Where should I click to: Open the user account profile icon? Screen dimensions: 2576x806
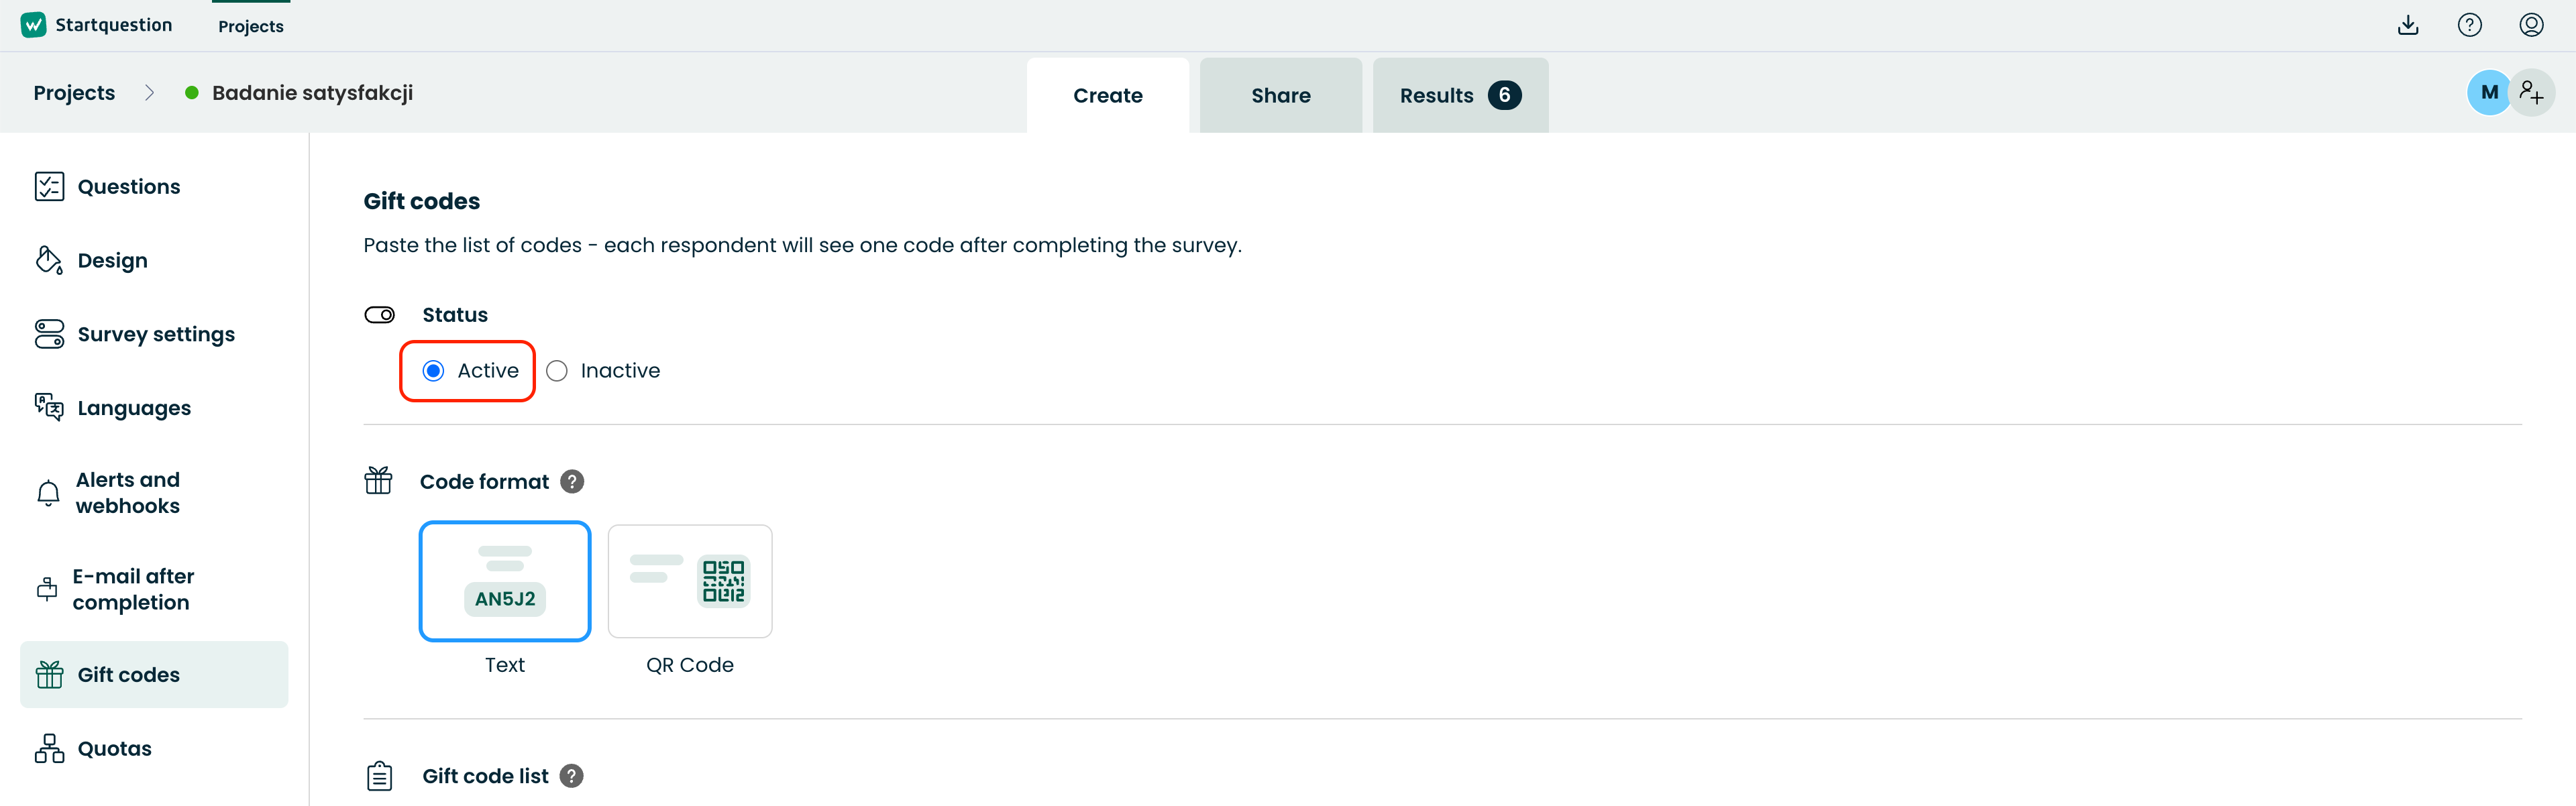pos(2531,25)
